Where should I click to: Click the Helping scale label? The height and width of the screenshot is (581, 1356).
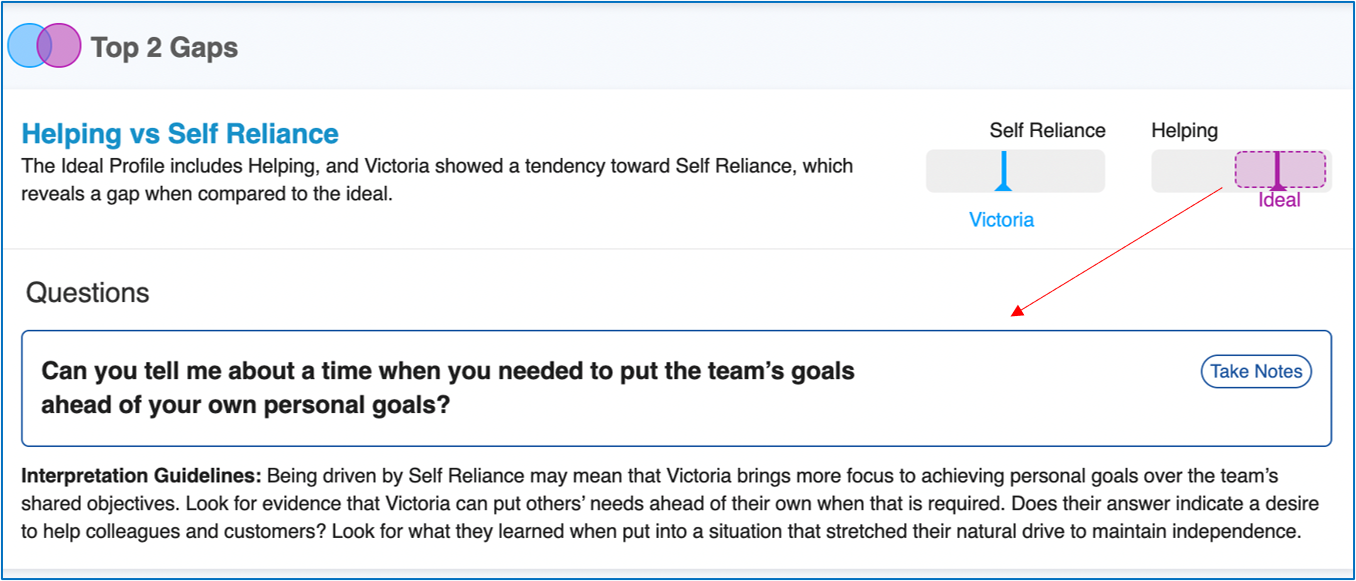click(1184, 131)
